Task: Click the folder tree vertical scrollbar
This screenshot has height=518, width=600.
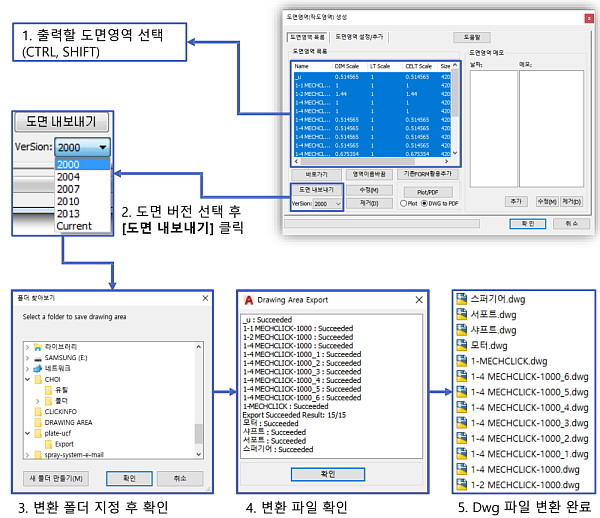Action: (199, 401)
